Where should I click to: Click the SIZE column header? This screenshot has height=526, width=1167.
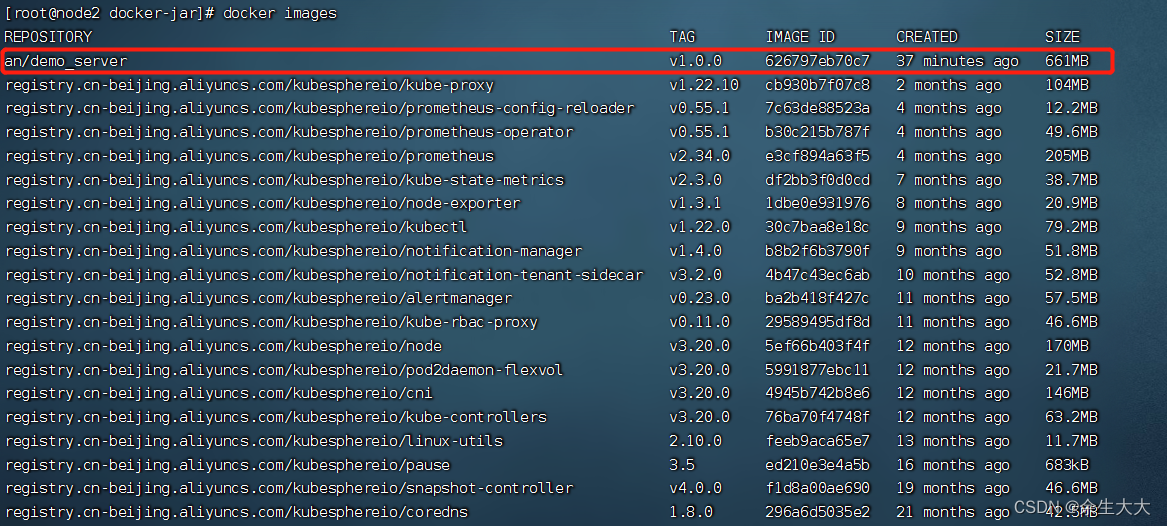pyautogui.click(x=1062, y=37)
